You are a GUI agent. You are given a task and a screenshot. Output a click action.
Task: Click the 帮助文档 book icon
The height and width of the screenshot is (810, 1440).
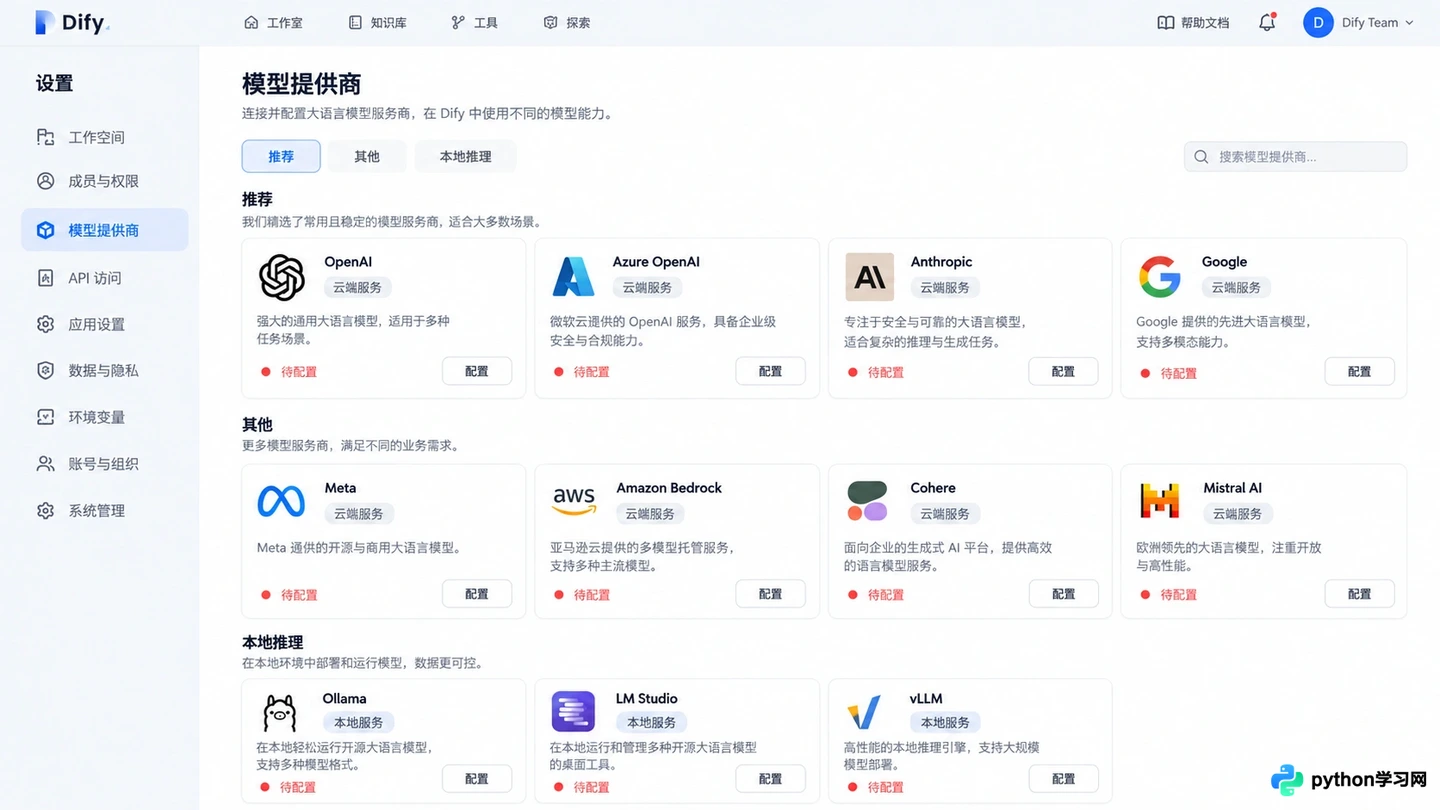click(x=1165, y=22)
